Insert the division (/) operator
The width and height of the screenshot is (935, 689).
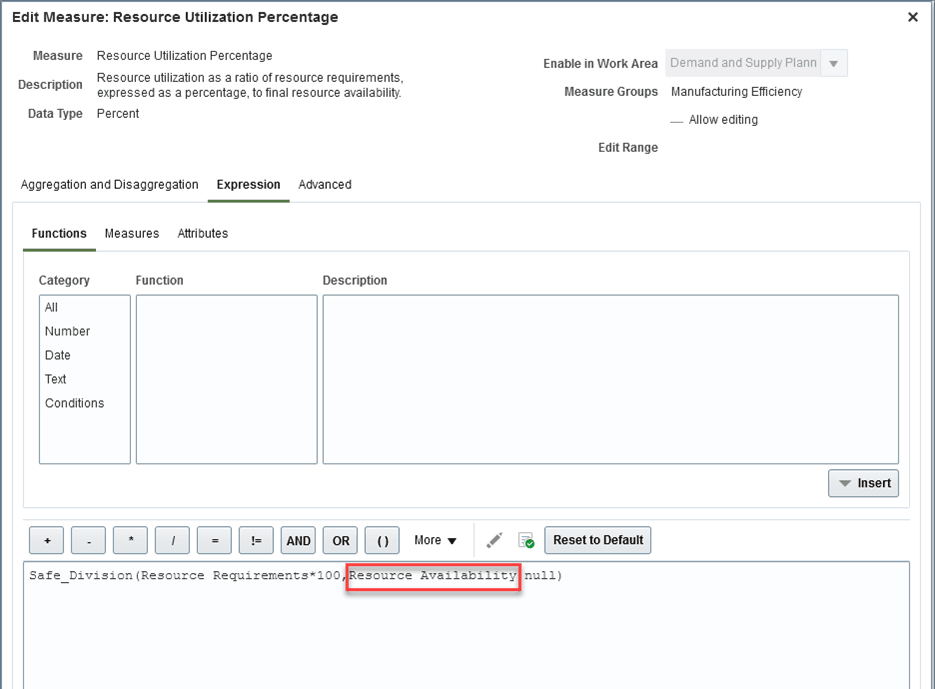tap(172, 540)
